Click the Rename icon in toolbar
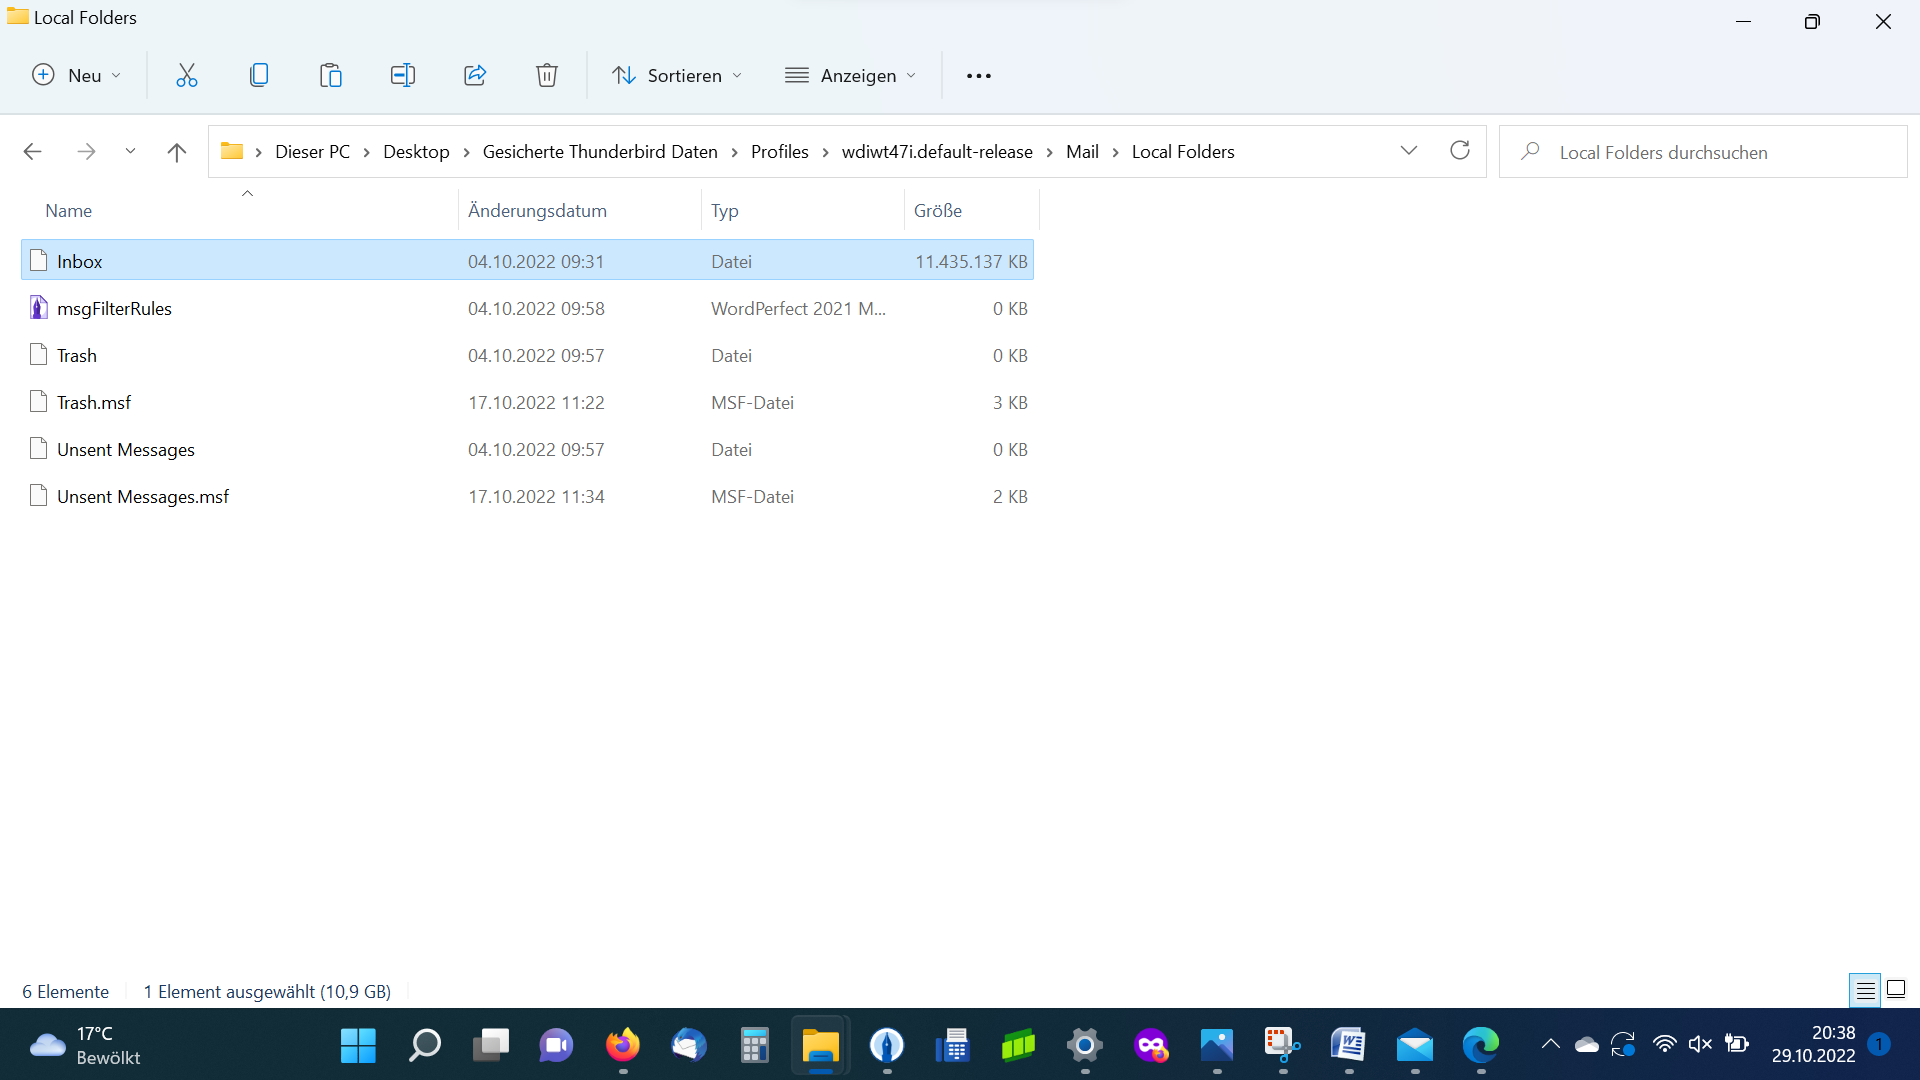 [403, 75]
